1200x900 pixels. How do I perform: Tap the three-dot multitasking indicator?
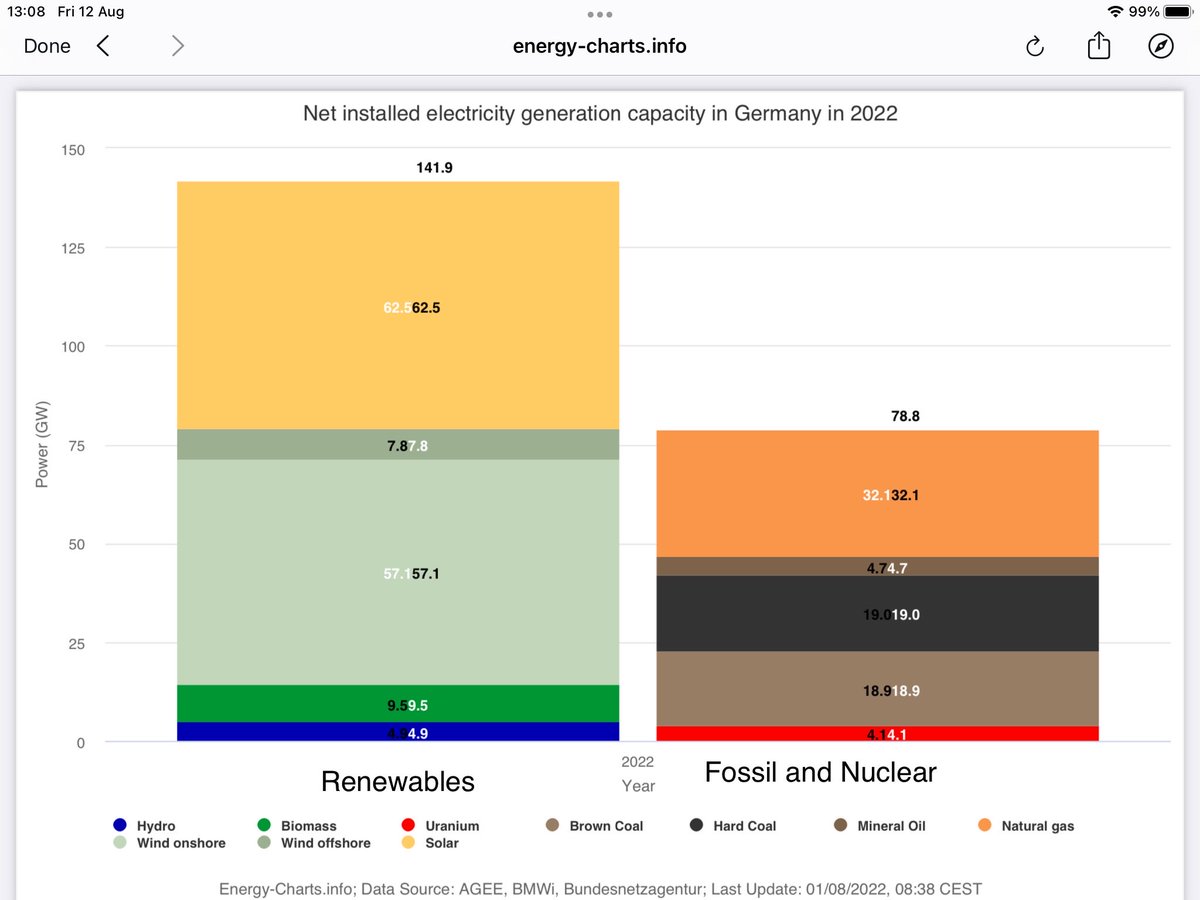(600, 15)
